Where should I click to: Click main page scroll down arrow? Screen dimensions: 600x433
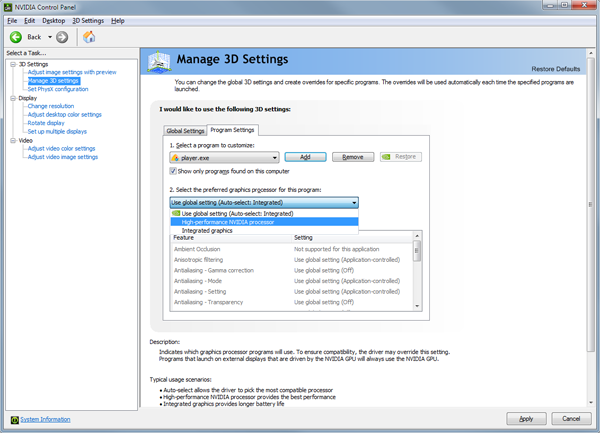pyautogui.click(x=591, y=402)
